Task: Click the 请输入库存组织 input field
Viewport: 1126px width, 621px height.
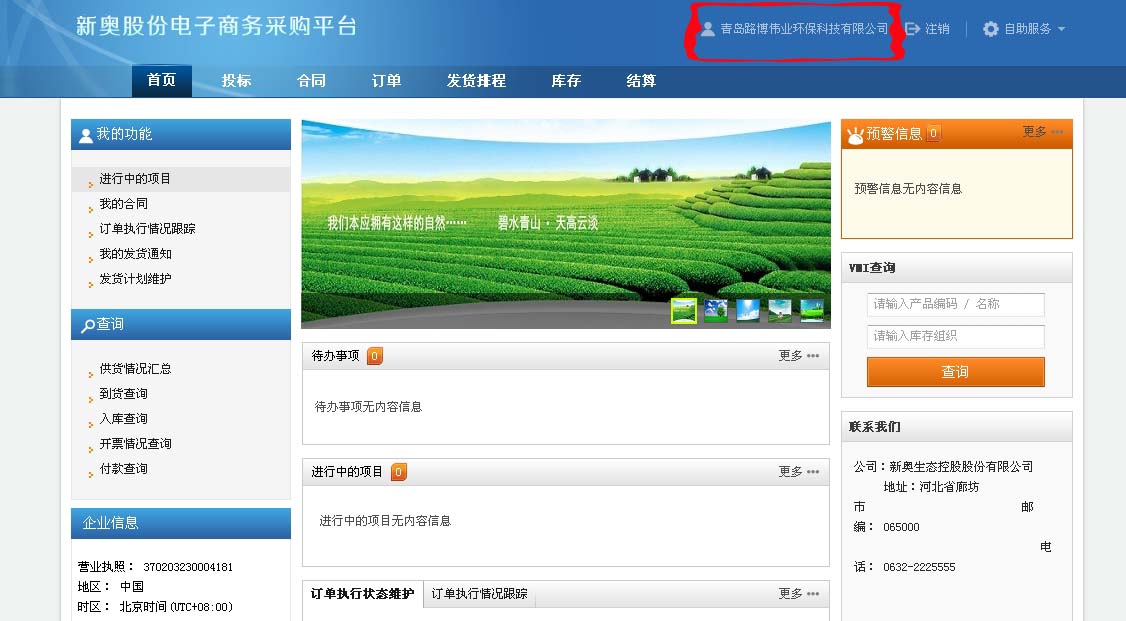Action: 955,336
